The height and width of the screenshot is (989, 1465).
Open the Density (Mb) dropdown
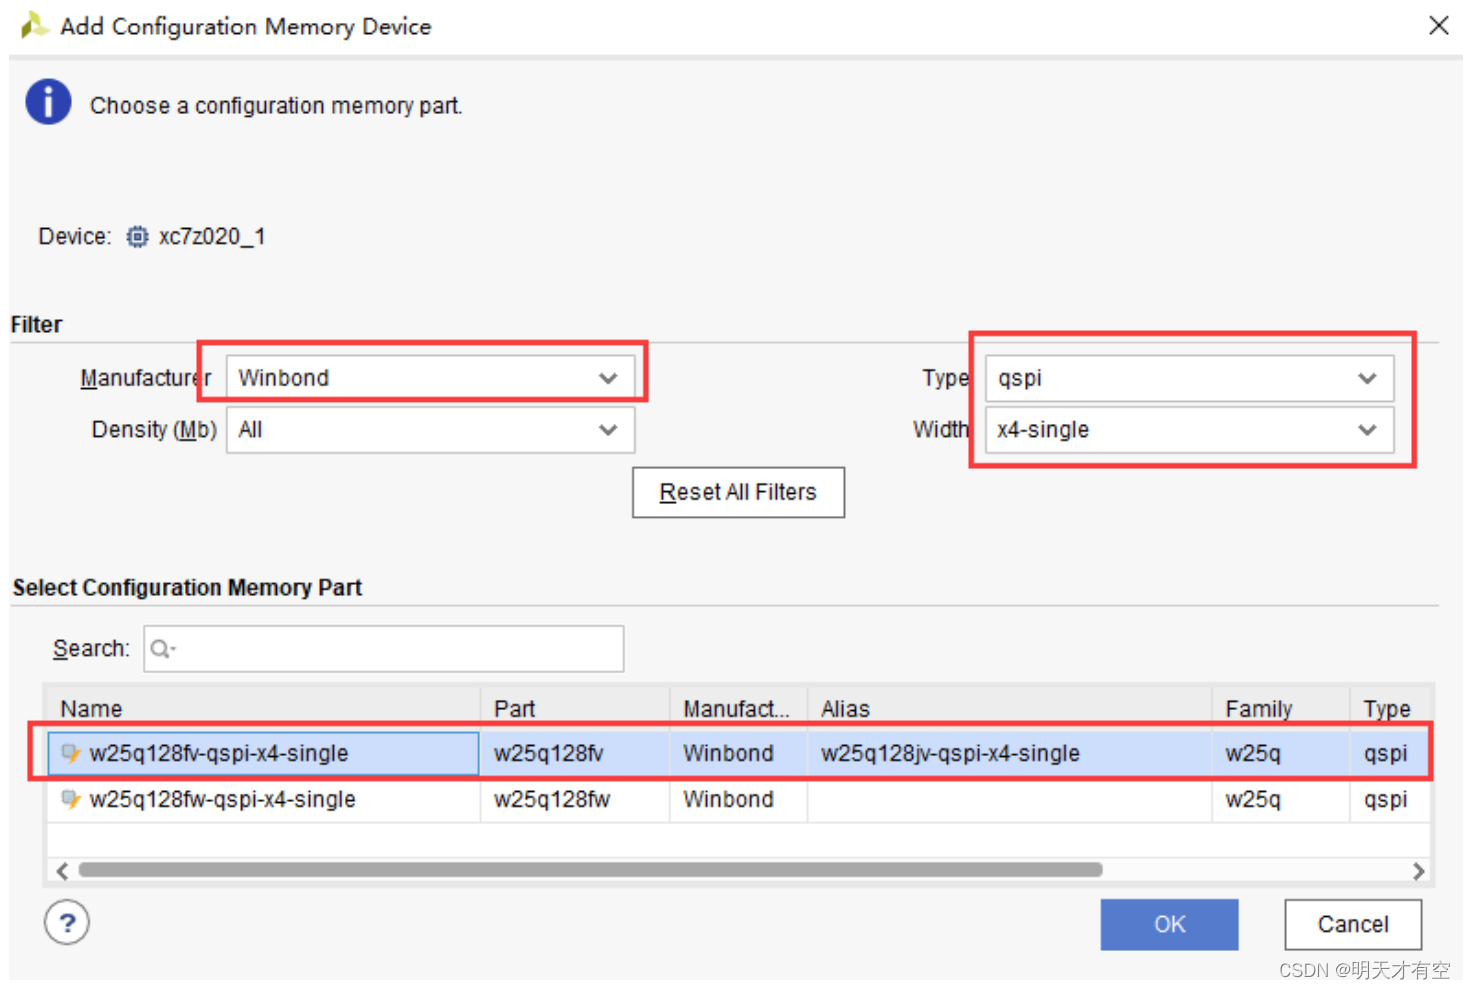tap(430, 430)
